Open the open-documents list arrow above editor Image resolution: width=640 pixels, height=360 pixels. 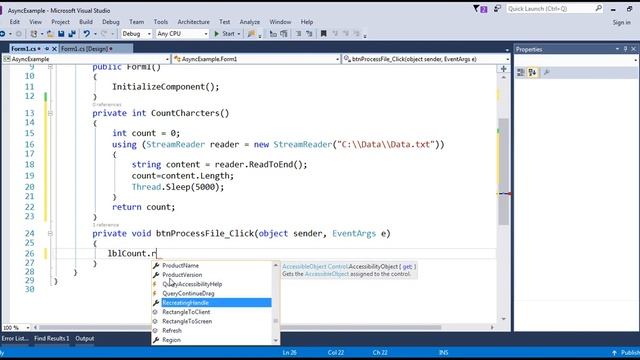pyautogui.click(x=507, y=50)
